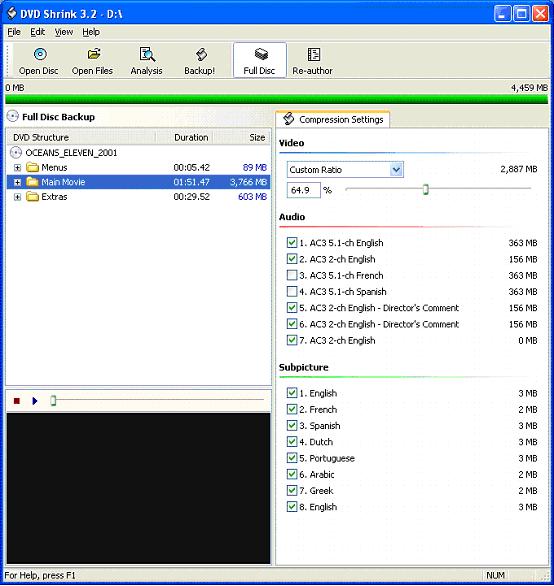Image resolution: width=554 pixels, height=586 pixels.
Task: Open the File menu
Action: (x=14, y=32)
